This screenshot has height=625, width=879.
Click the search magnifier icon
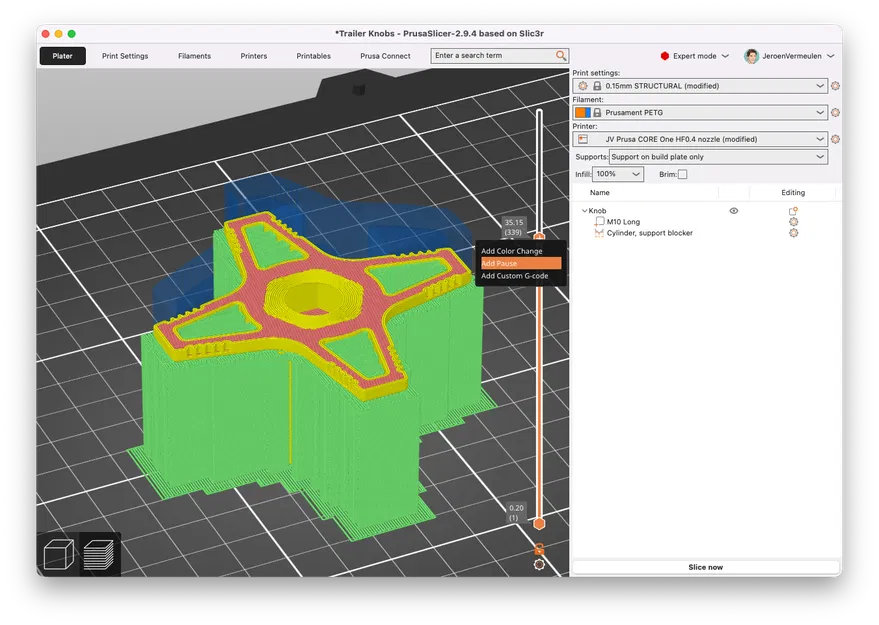(x=561, y=56)
